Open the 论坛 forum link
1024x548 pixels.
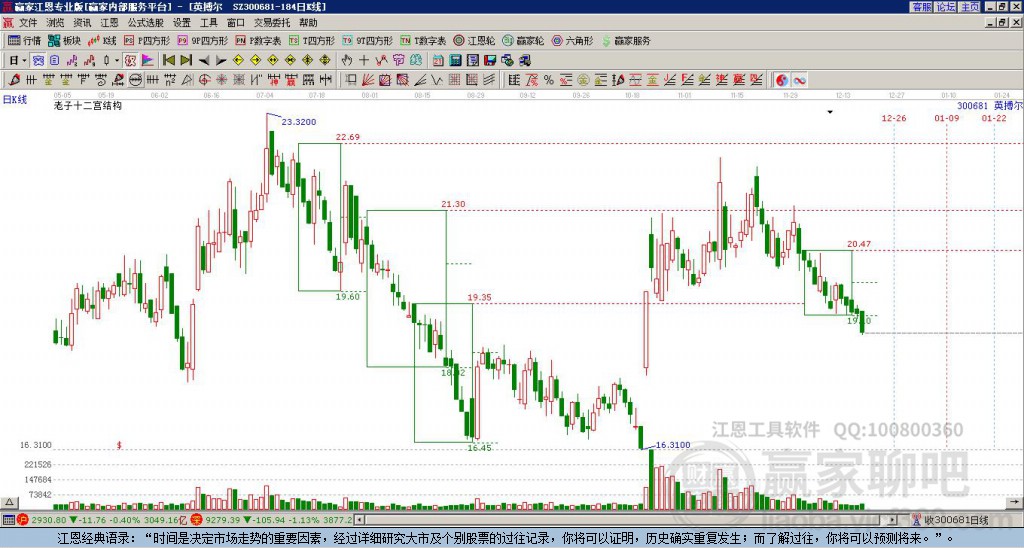pyautogui.click(x=946, y=7)
